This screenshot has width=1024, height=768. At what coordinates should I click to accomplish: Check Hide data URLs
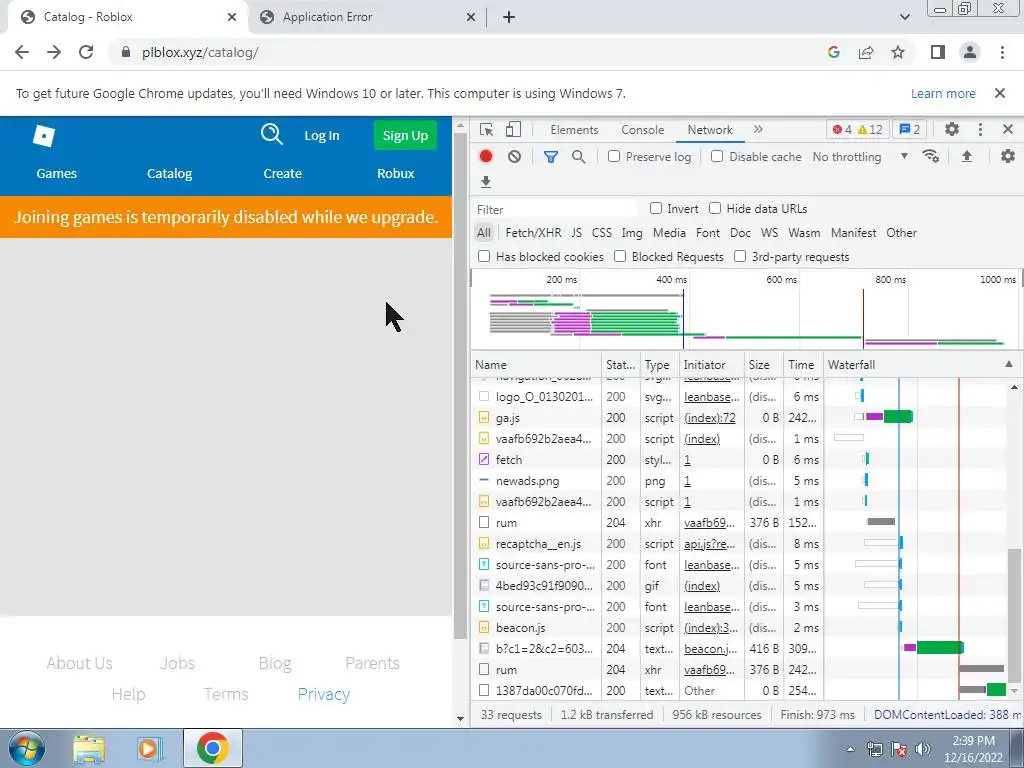[x=715, y=208]
